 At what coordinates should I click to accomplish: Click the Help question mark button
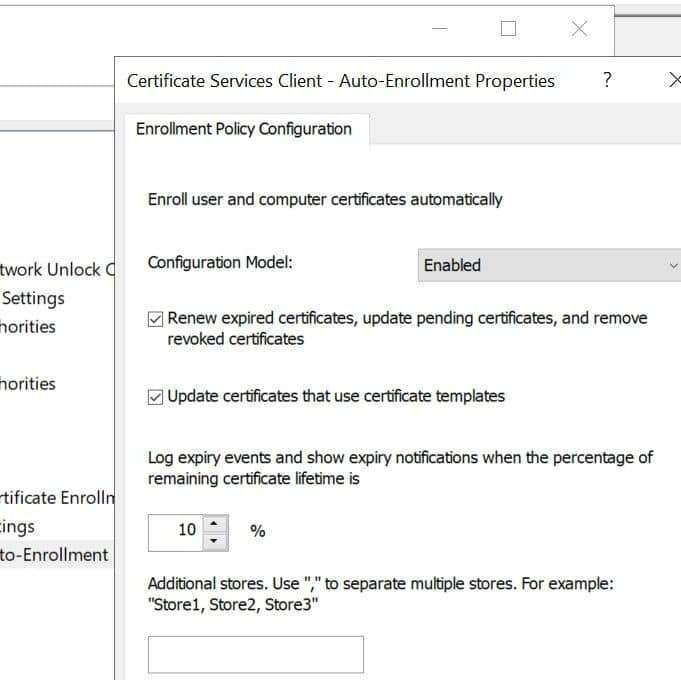(x=607, y=81)
